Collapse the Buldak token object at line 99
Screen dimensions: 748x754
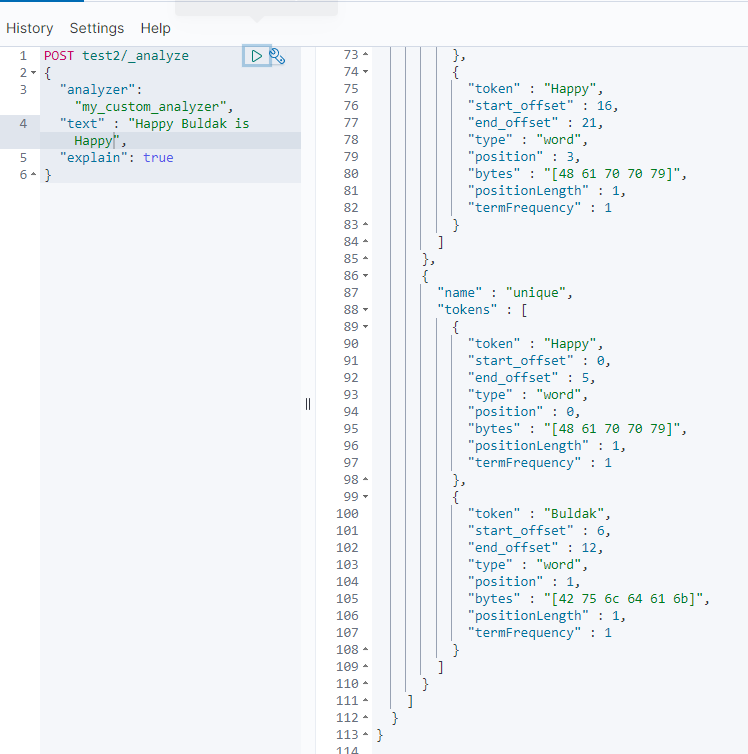click(364, 497)
